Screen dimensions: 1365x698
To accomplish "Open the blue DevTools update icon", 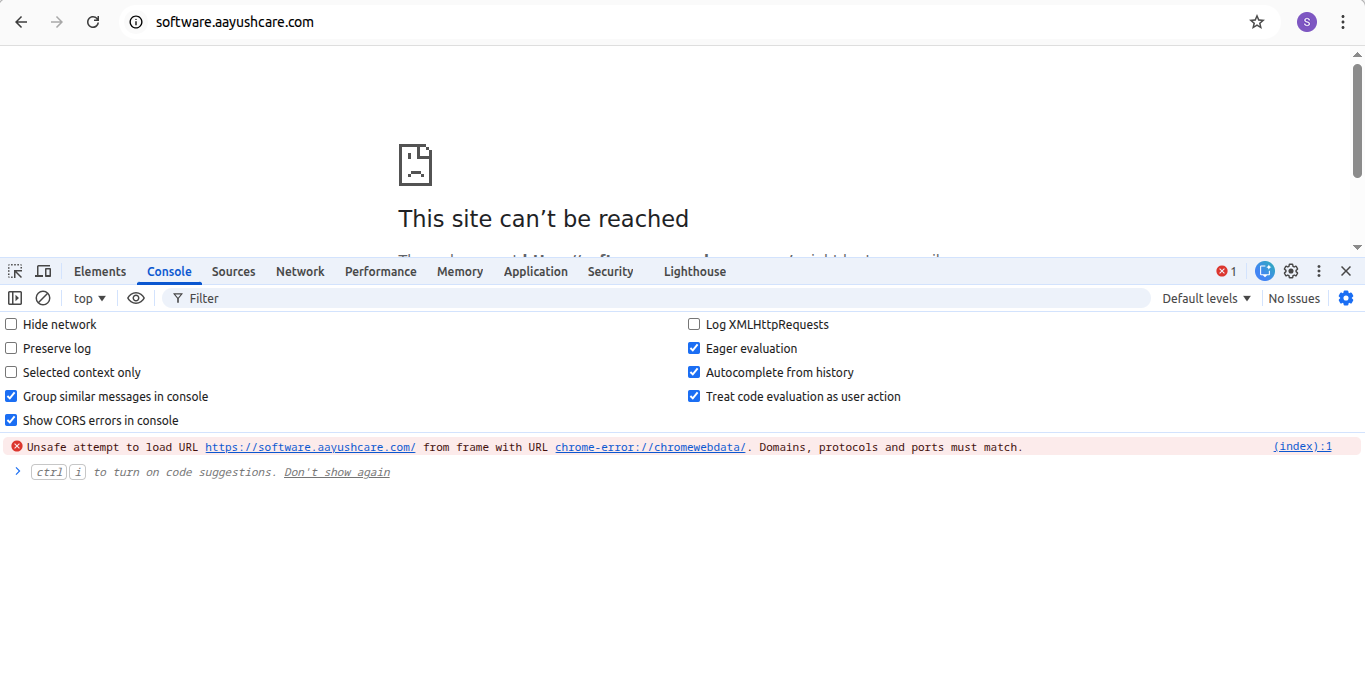I will point(1265,271).
